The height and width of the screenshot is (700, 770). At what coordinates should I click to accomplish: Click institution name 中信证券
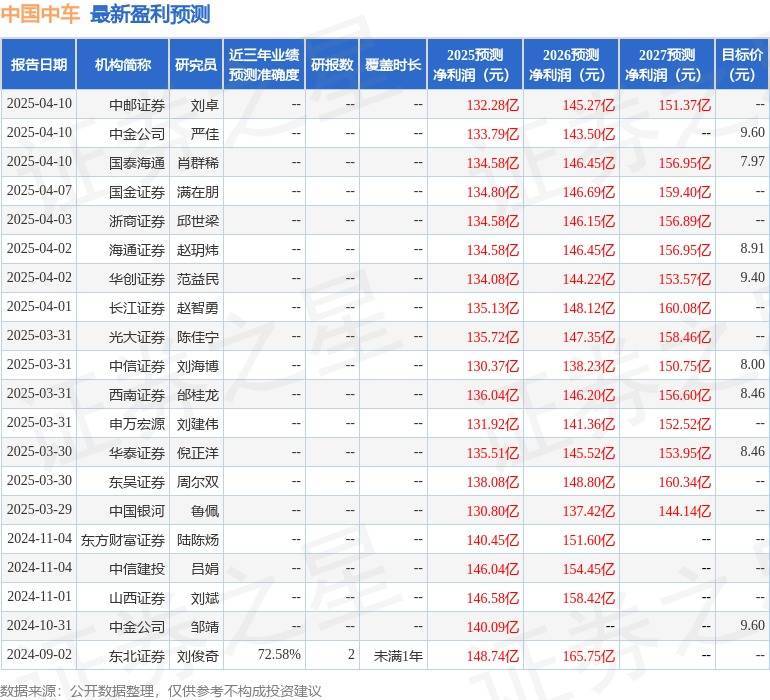pyautogui.click(x=137, y=365)
